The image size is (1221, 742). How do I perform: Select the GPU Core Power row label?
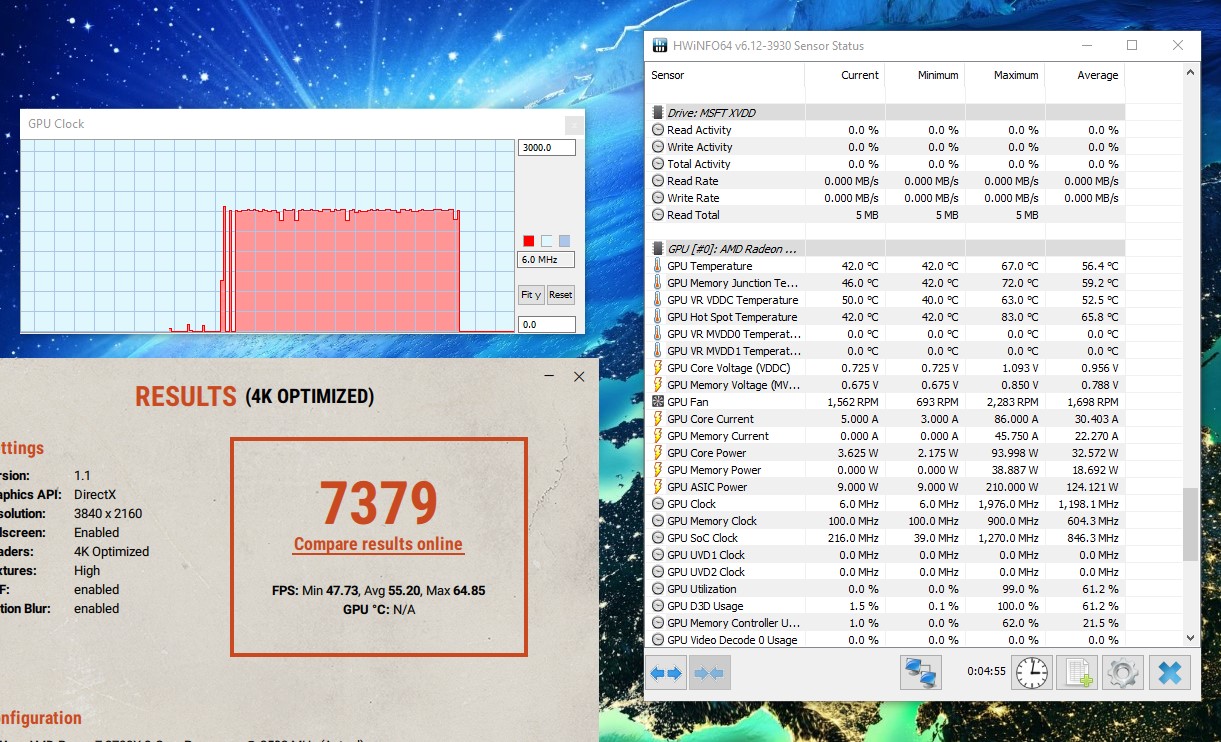[707, 453]
